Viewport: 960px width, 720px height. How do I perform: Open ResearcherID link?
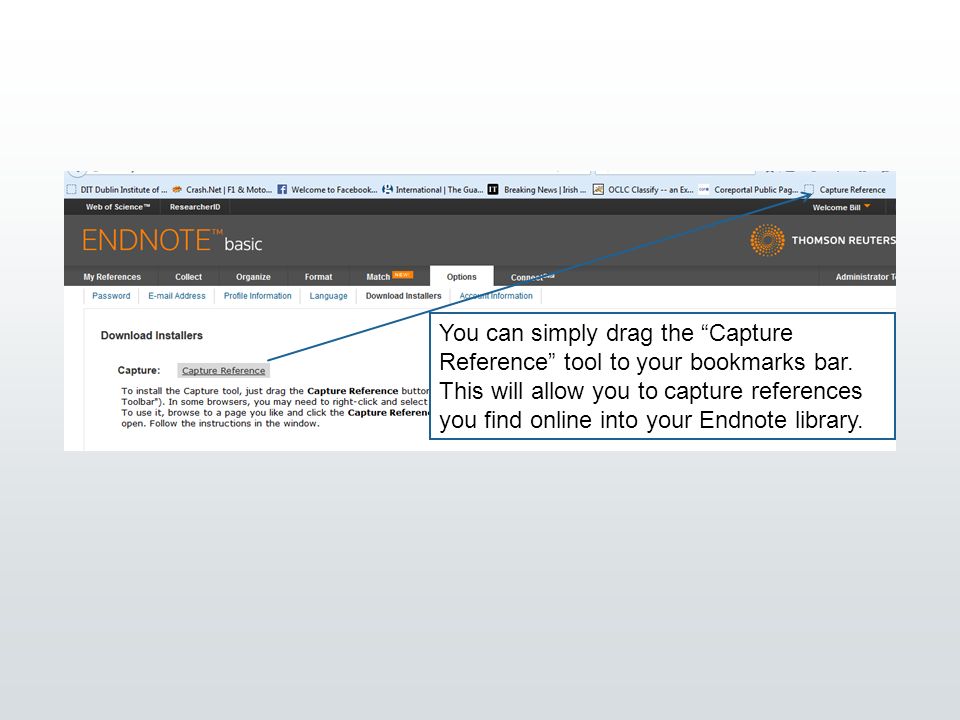tap(195, 207)
